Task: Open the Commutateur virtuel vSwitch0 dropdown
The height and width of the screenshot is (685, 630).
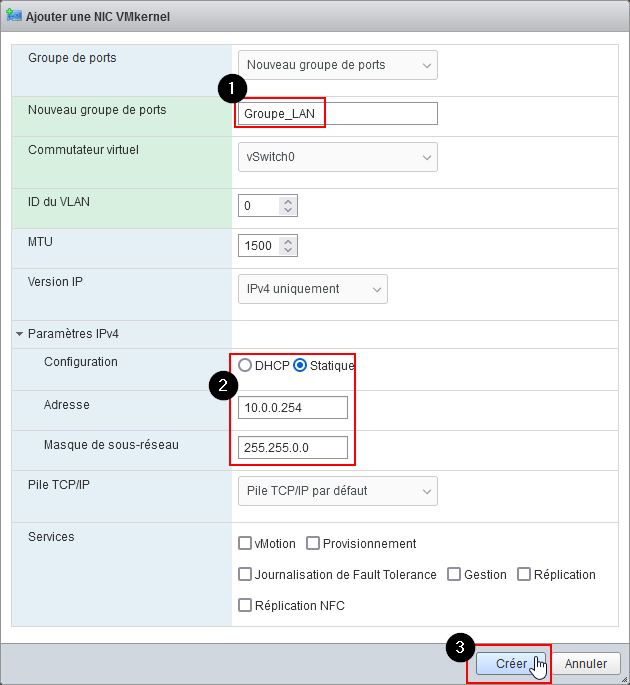Action: 337,157
